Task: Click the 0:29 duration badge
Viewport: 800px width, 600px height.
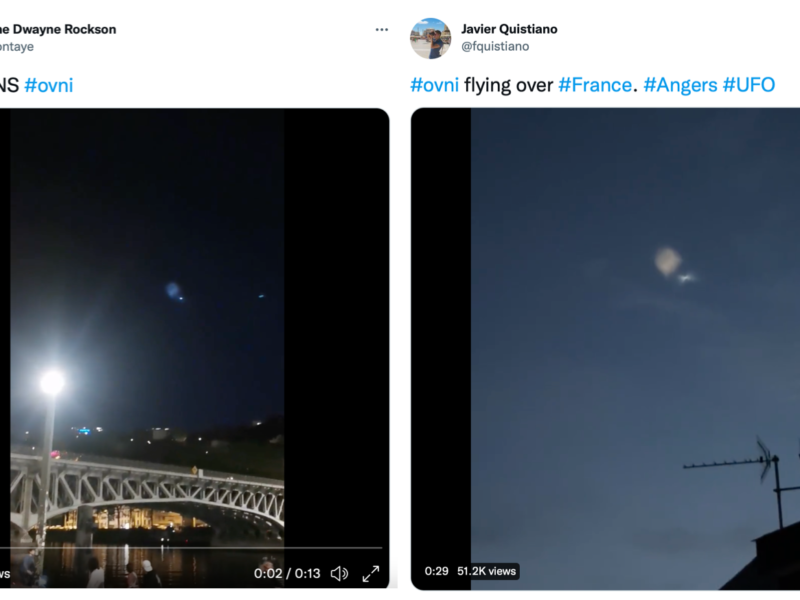Action: (x=435, y=571)
